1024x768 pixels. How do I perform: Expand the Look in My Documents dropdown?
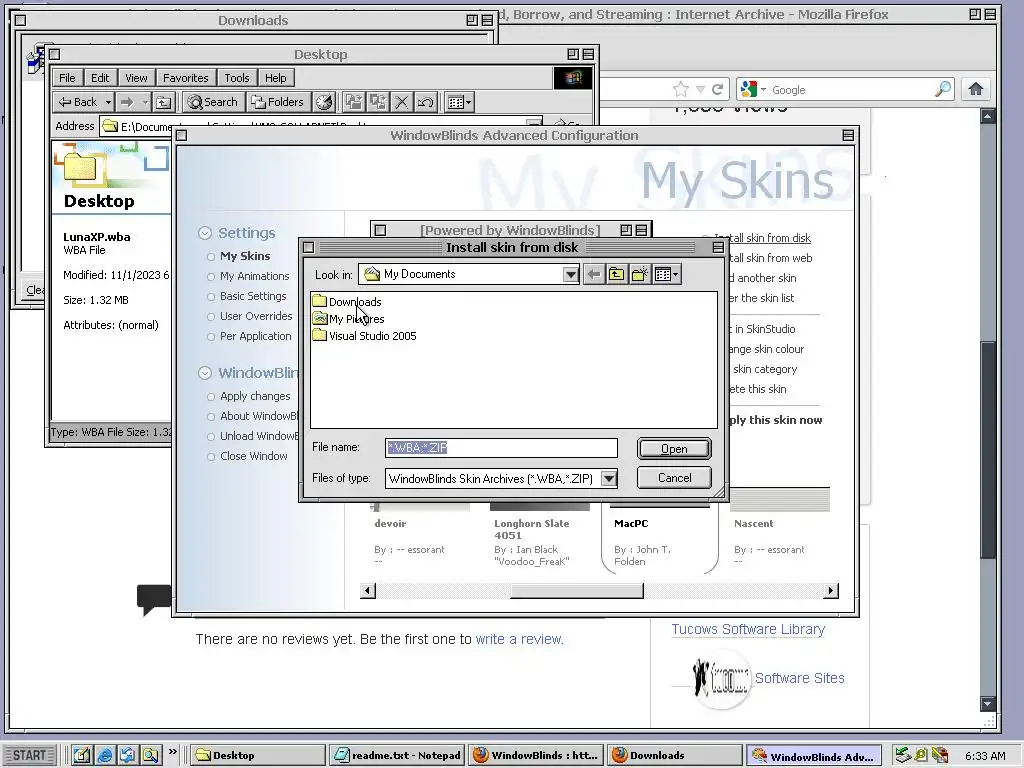pyautogui.click(x=570, y=274)
